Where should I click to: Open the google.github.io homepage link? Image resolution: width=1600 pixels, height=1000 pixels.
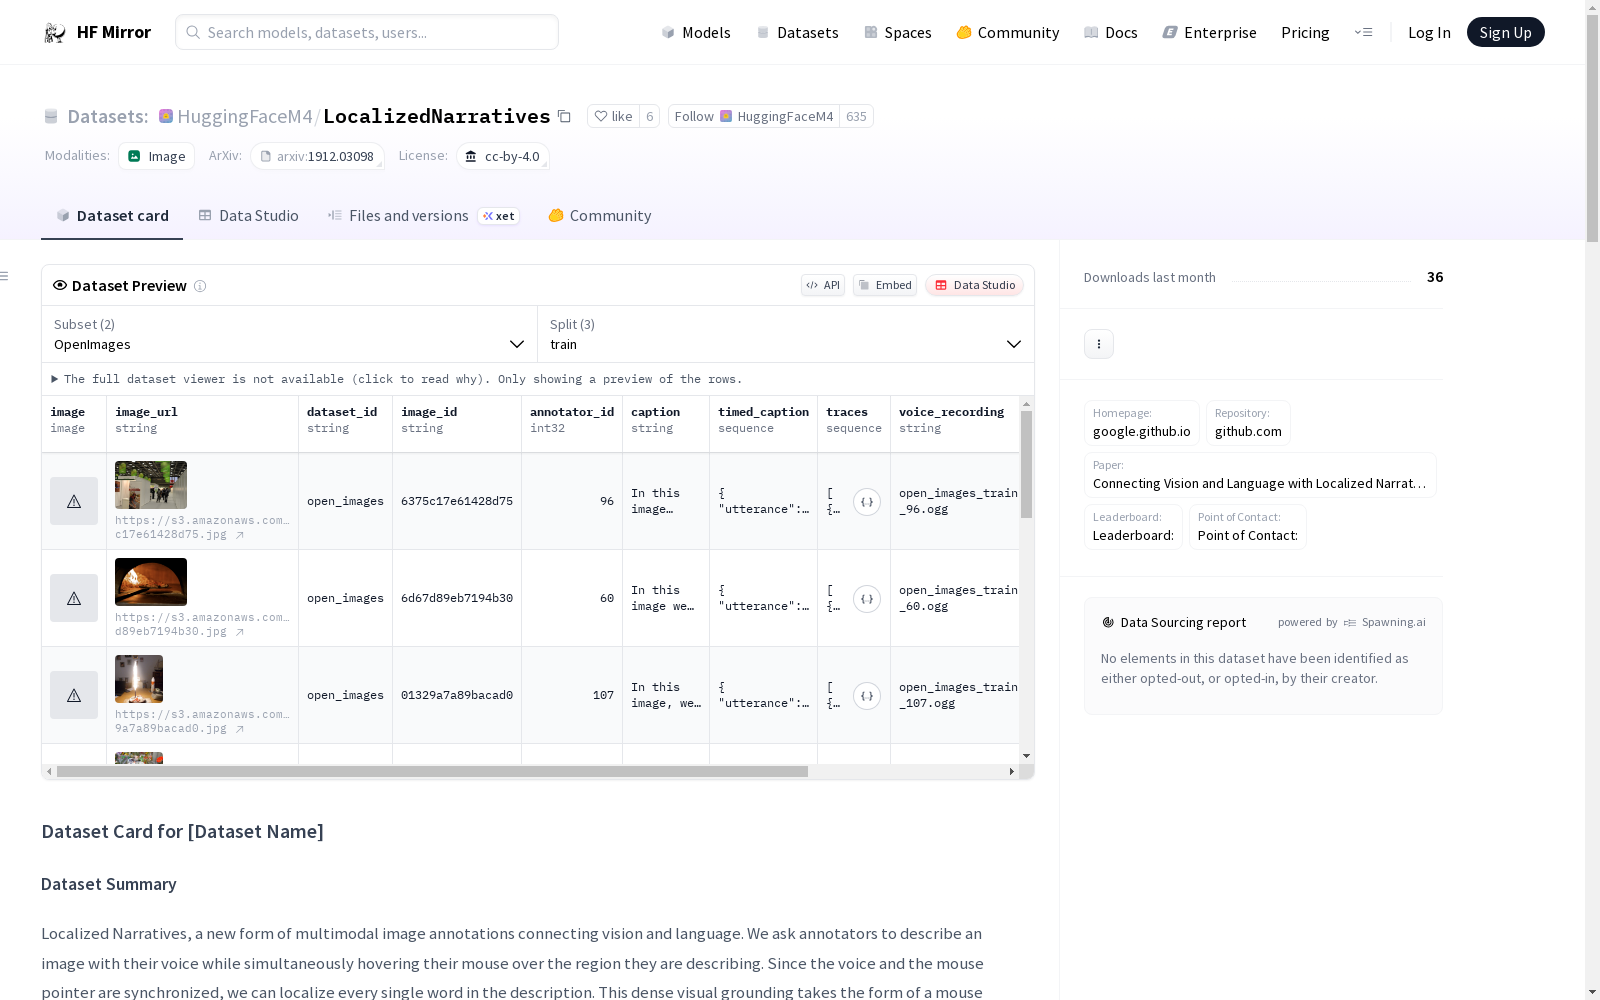coord(1142,423)
